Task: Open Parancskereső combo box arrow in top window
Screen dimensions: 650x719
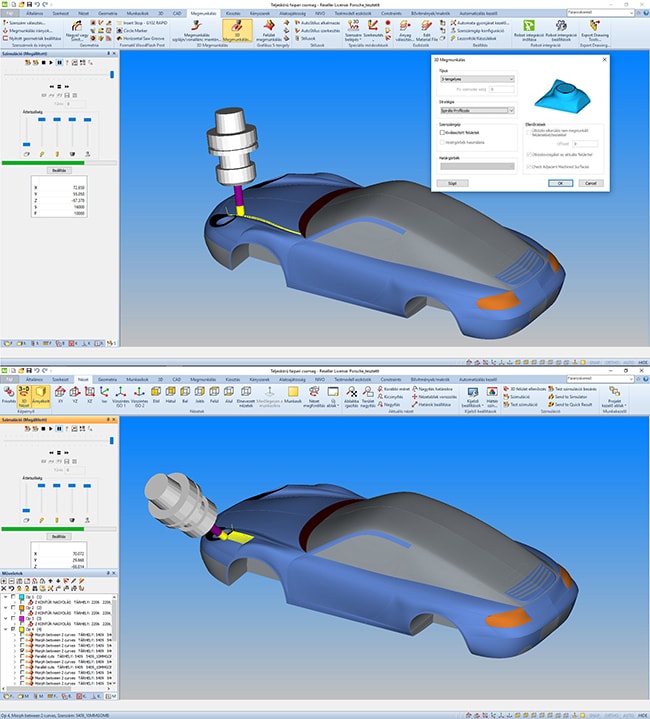Action: [631, 13]
